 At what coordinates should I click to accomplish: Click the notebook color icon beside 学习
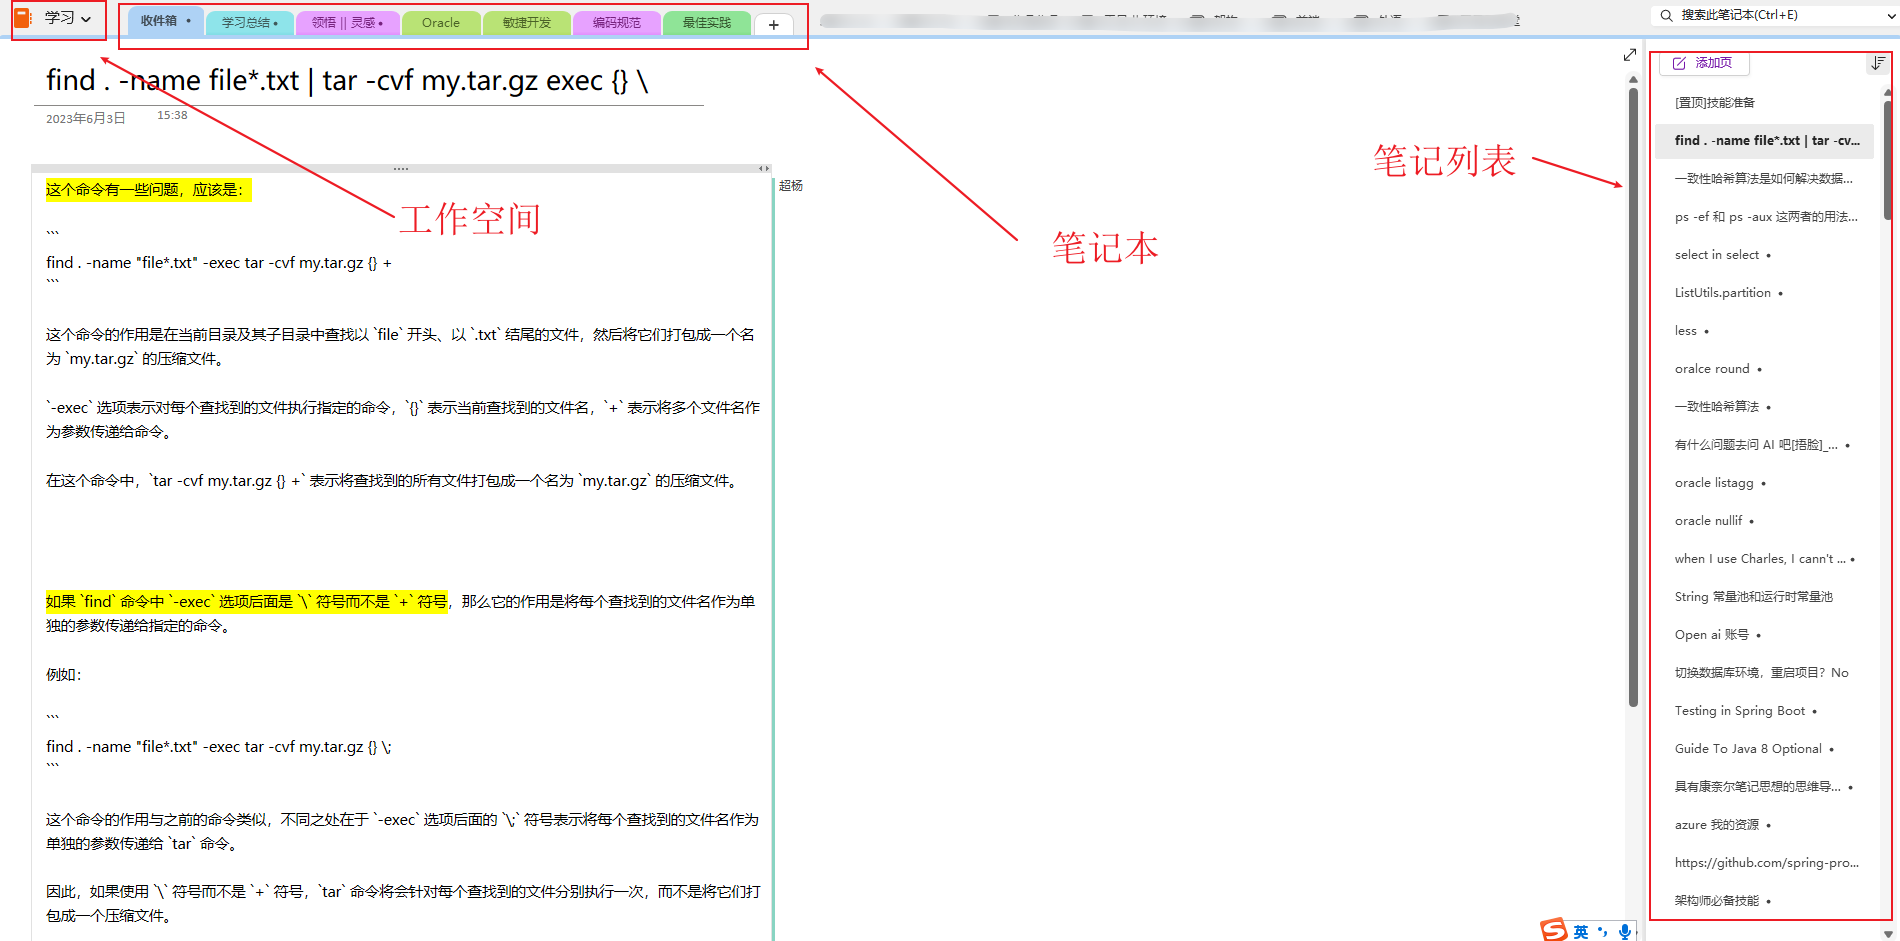click(22, 16)
